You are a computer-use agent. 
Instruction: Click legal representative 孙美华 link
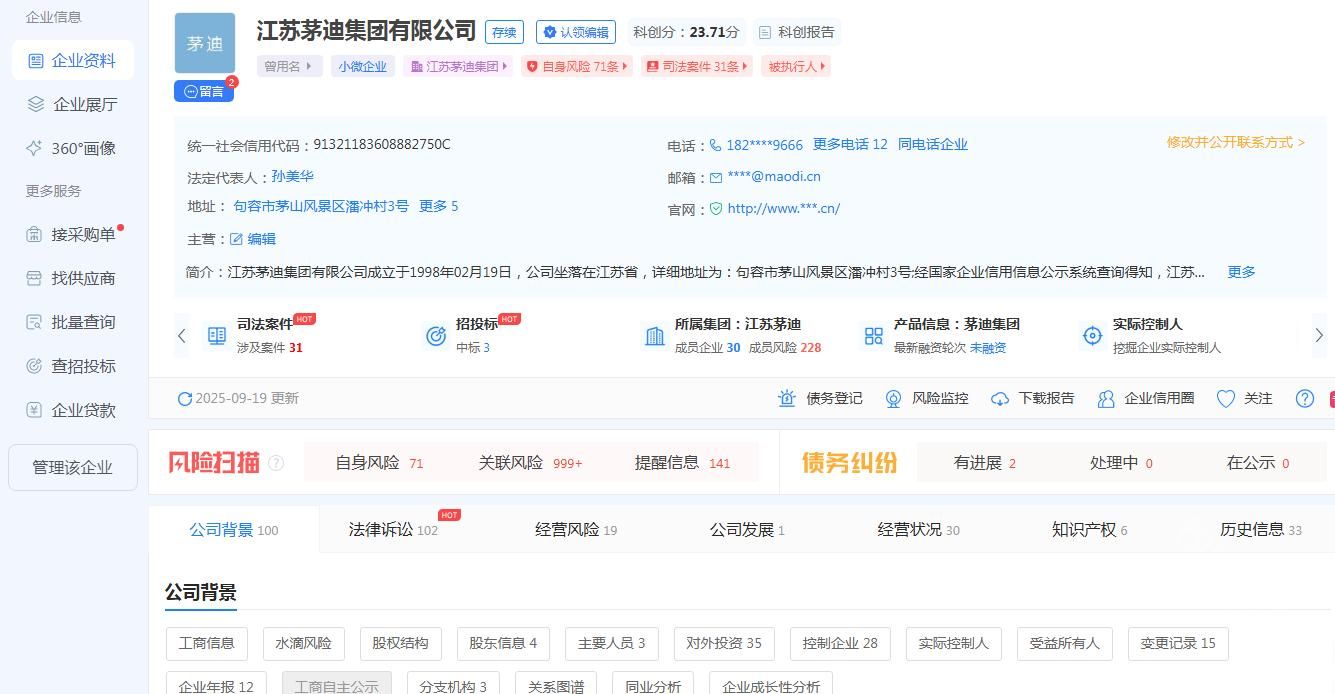pos(293,176)
